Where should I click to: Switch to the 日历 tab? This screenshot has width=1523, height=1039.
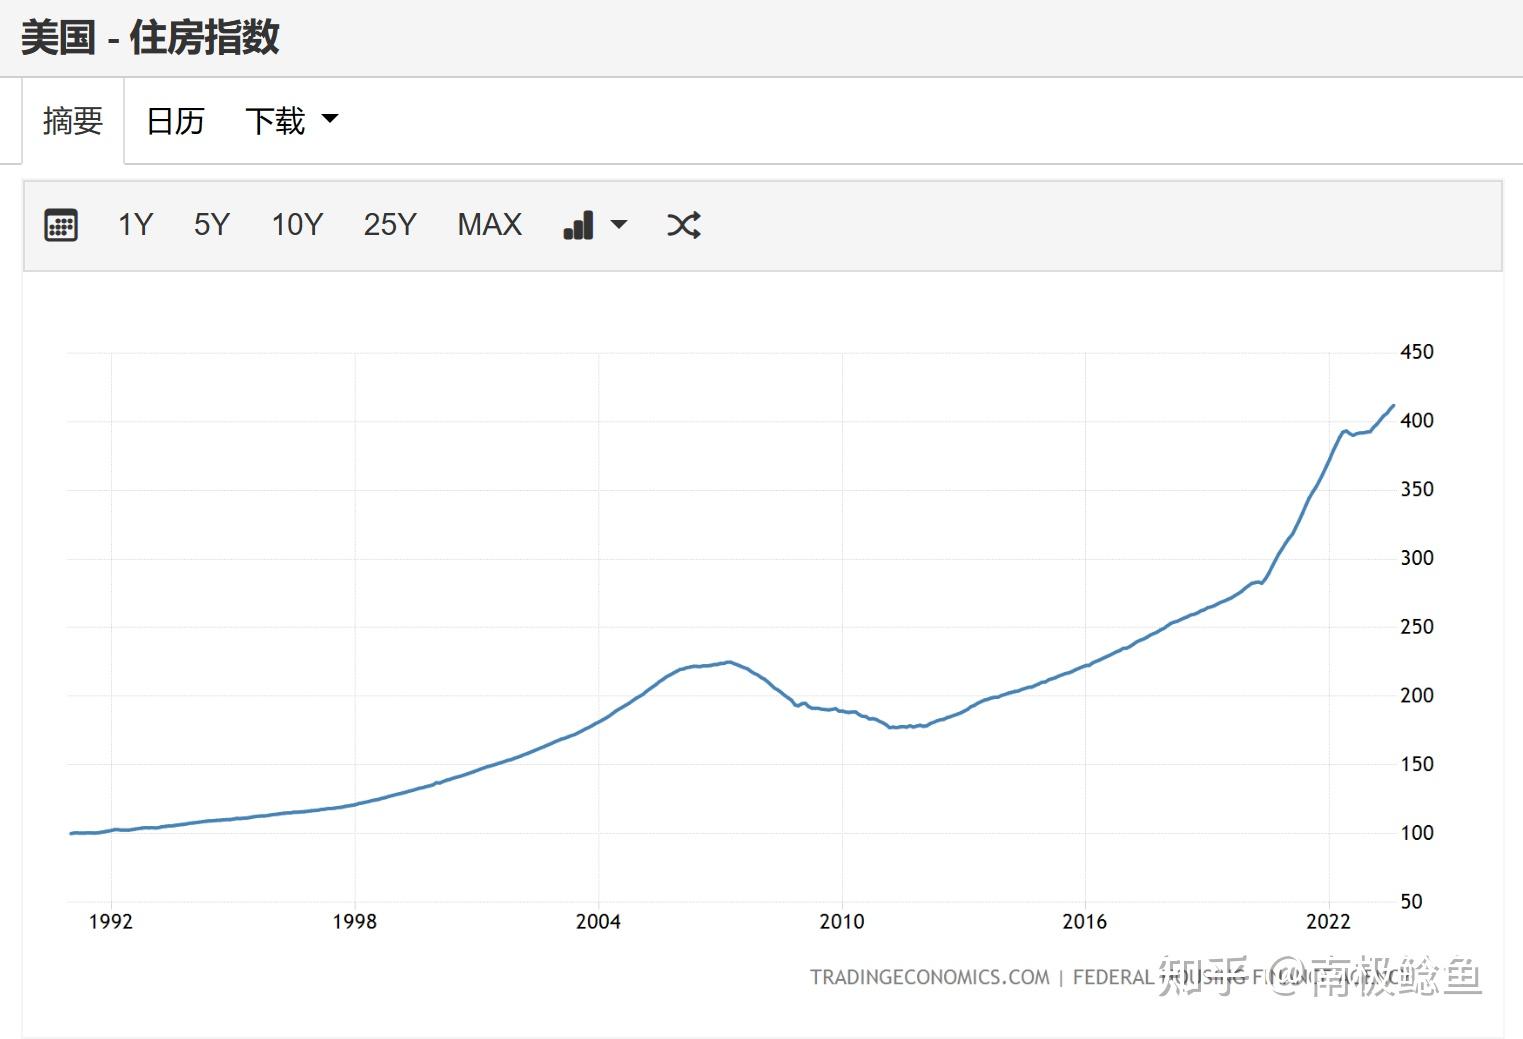pyautogui.click(x=175, y=120)
